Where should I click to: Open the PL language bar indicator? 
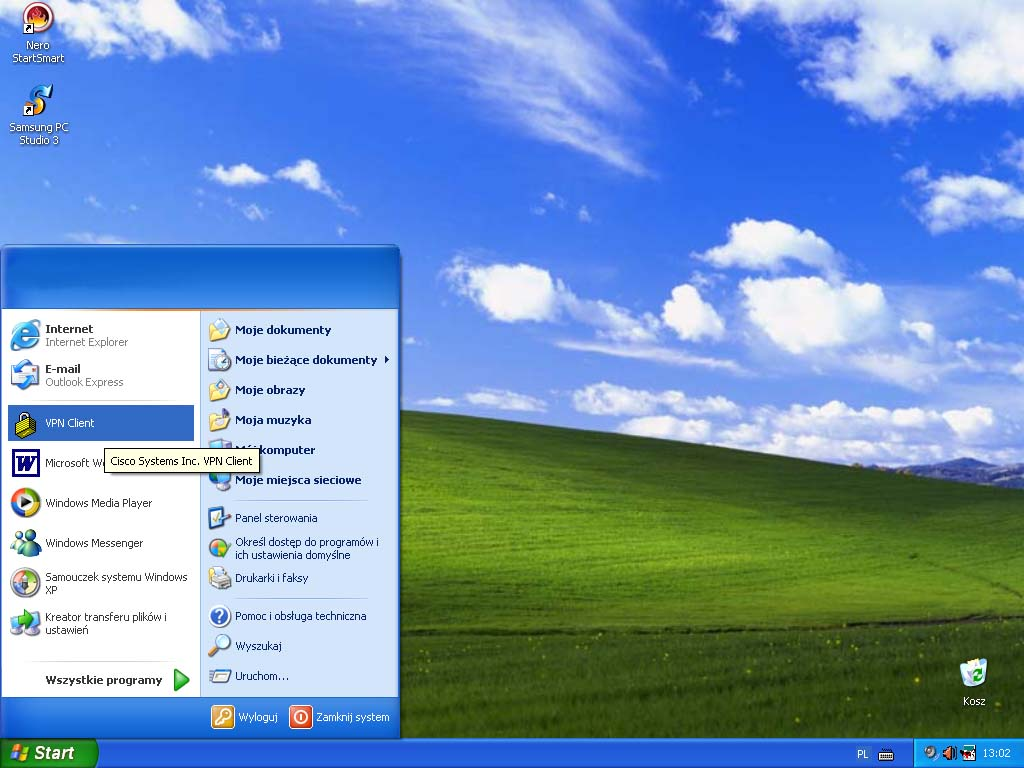[x=863, y=754]
